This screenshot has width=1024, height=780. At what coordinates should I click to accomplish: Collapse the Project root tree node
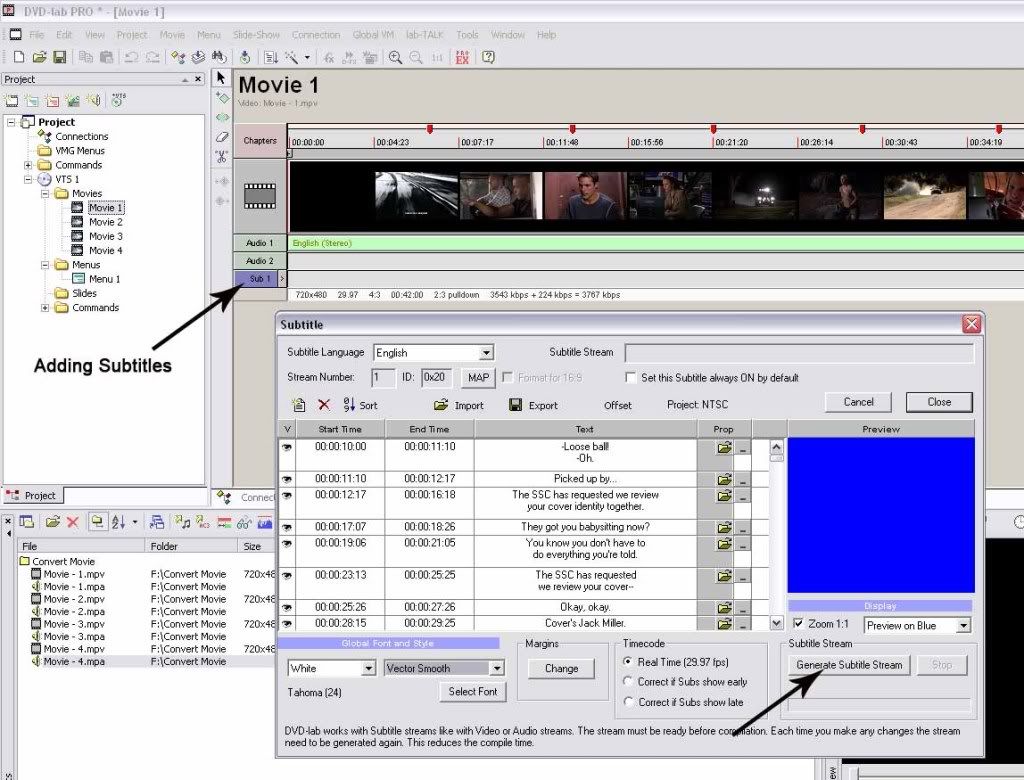pos(11,122)
